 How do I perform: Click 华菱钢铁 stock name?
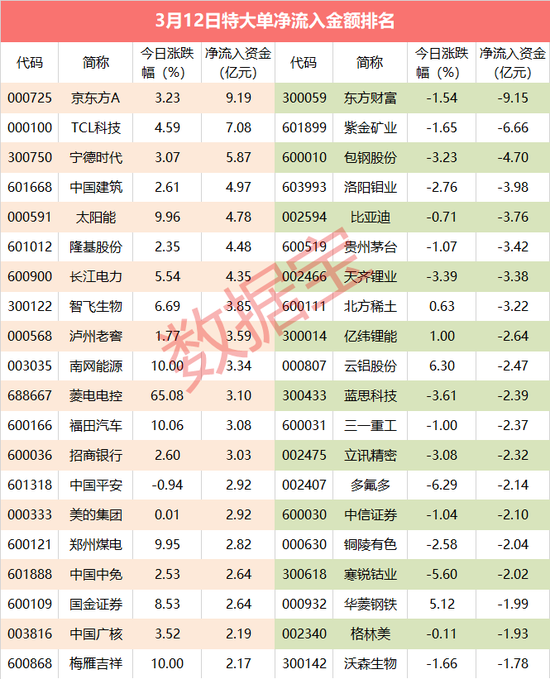[x=370, y=604]
